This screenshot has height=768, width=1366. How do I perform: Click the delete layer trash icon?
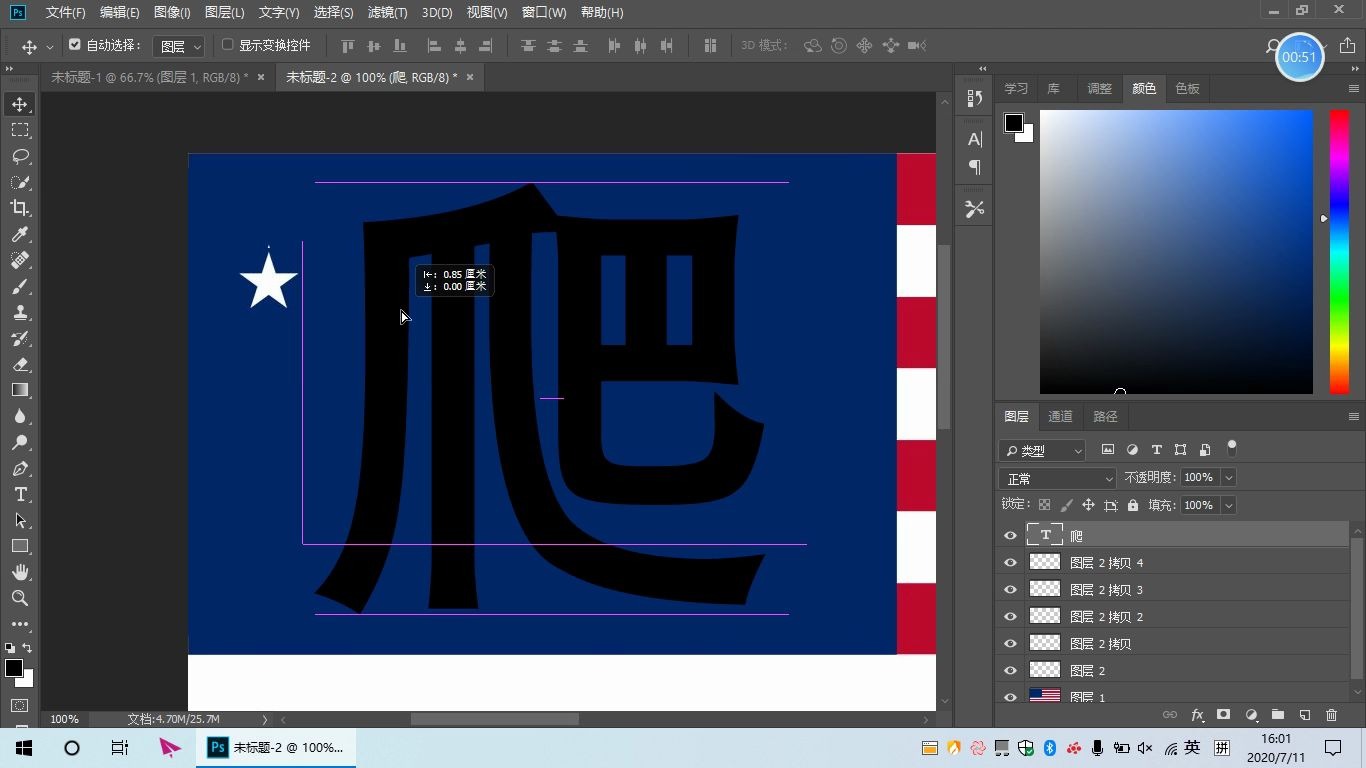(x=1331, y=715)
